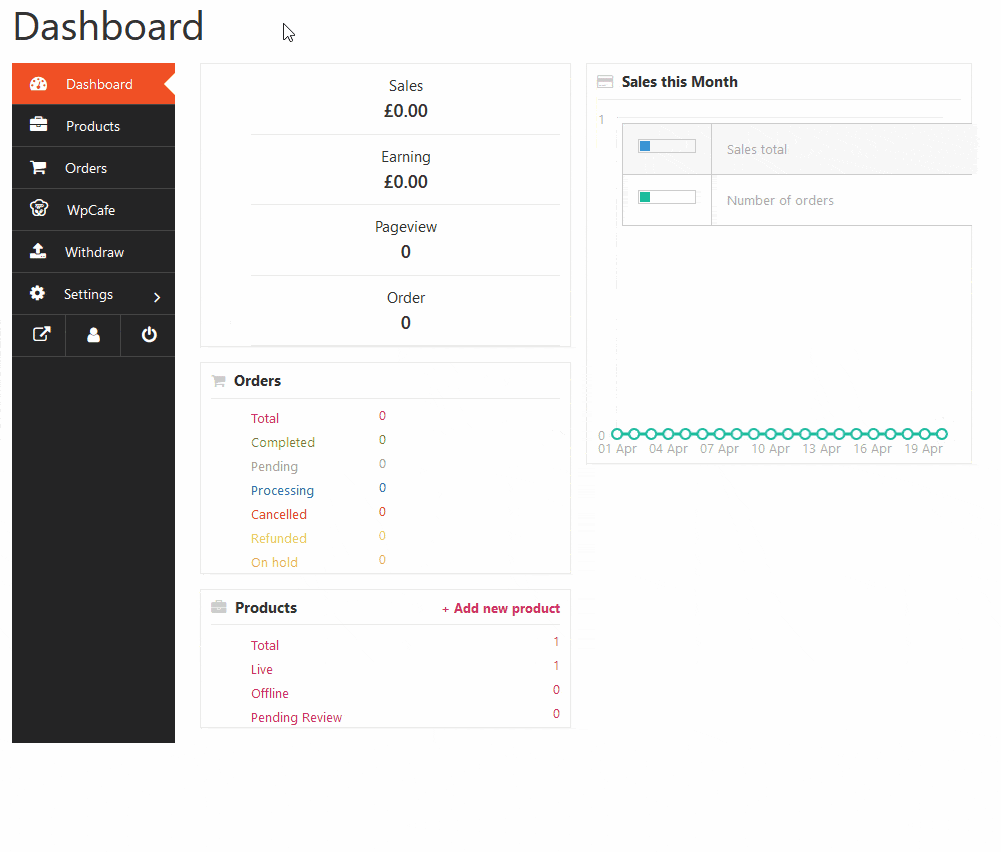Open the Settings menu item
1001x852 pixels.
(x=93, y=294)
